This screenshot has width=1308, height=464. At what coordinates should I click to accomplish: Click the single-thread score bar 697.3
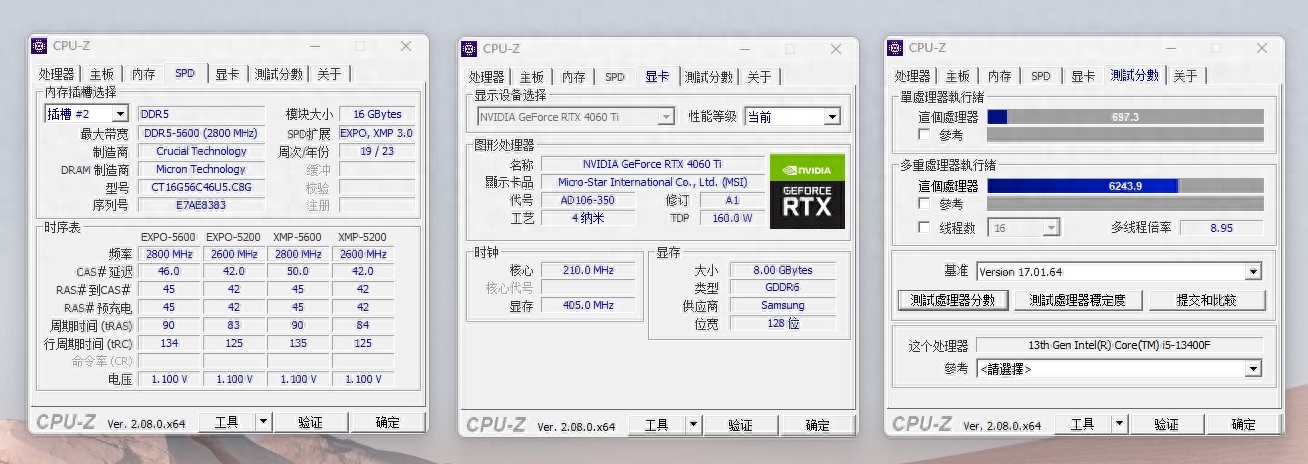1125,117
